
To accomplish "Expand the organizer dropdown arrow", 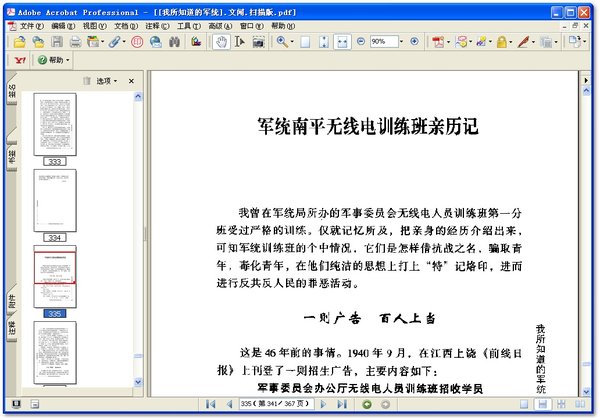I will coord(103,42).
